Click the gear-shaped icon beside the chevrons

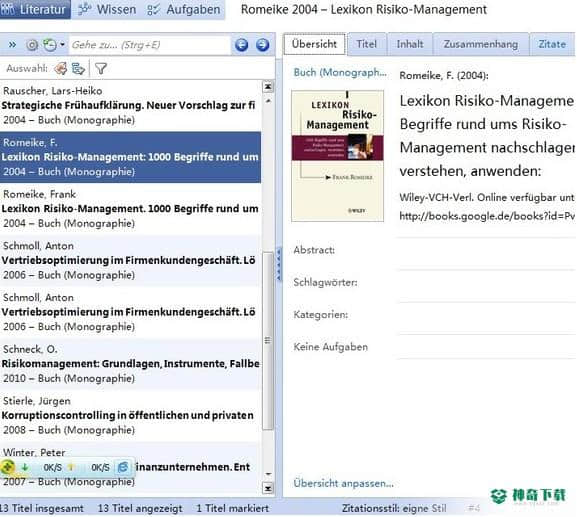tap(32, 45)
